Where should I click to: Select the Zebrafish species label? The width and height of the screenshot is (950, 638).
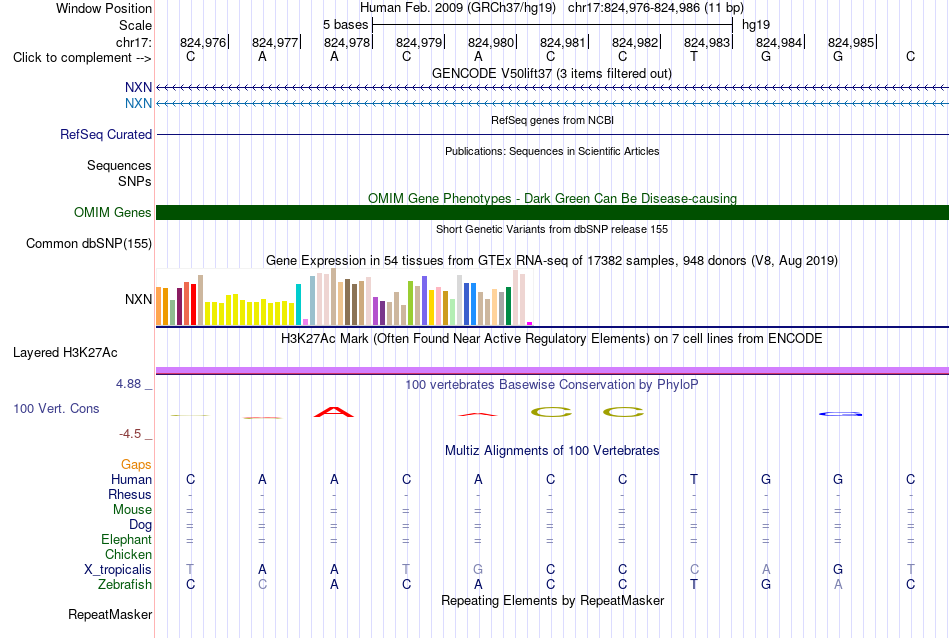[x=125, y=585]
